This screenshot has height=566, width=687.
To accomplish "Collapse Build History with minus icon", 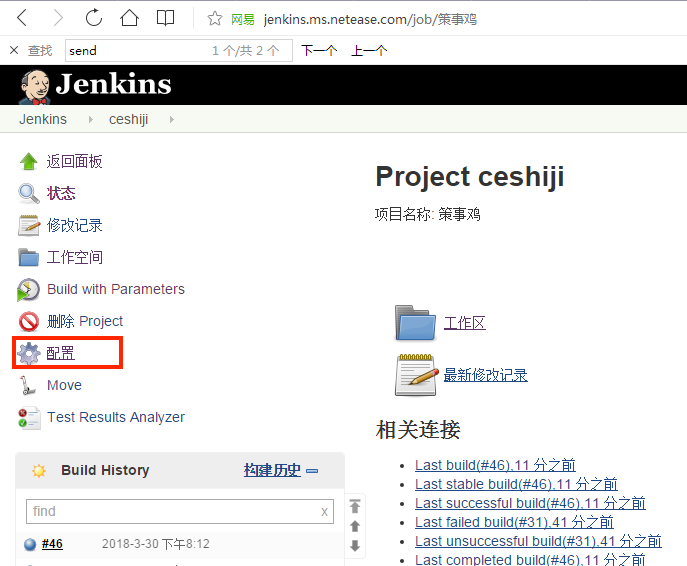I will click(x=312, y=471).
